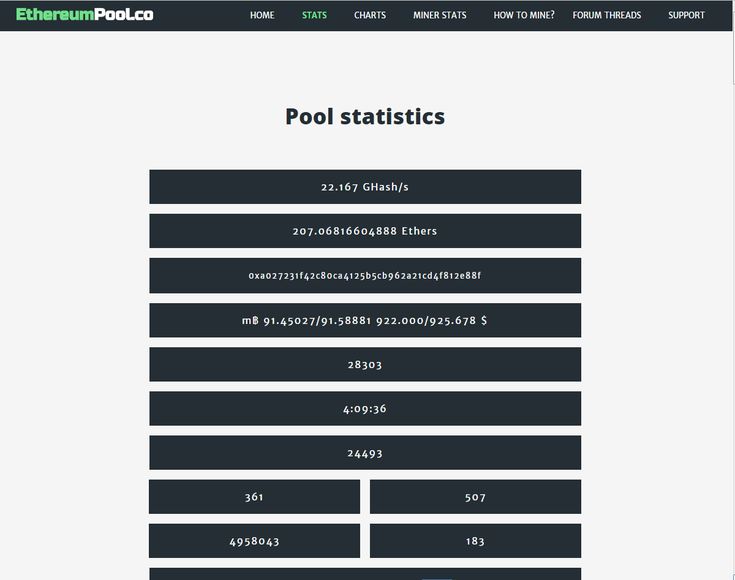
Task: Click the mB/$ price rate panel
Action: click(365, 320)
